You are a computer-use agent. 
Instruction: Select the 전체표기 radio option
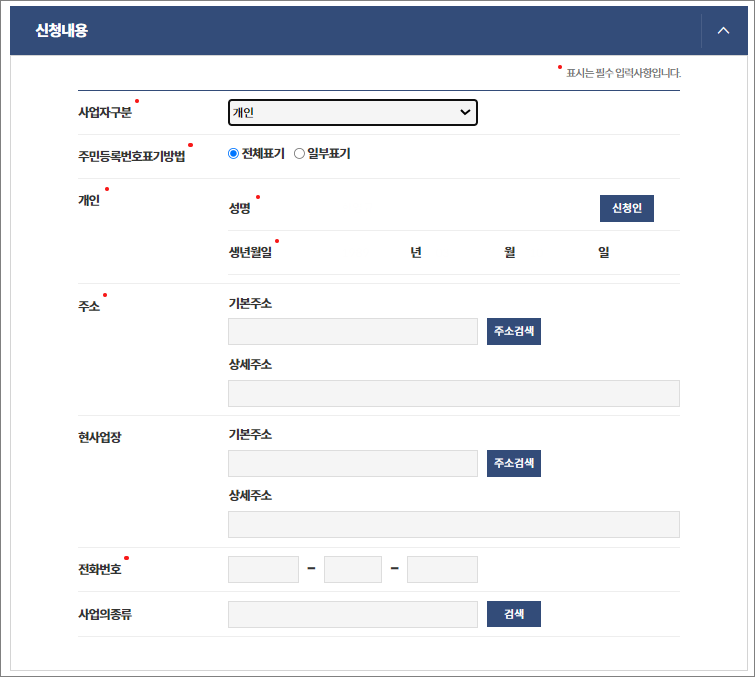(234, 154)
